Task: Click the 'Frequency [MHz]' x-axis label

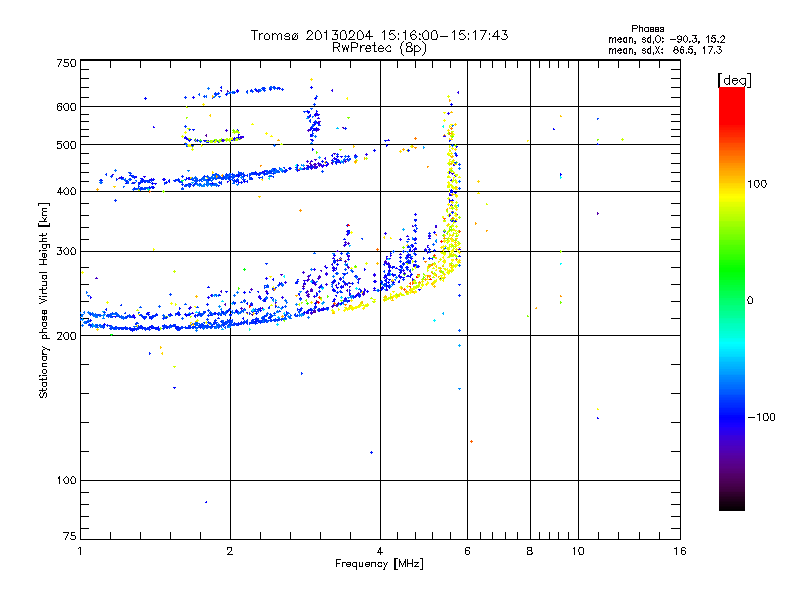Action: (379, 564)
